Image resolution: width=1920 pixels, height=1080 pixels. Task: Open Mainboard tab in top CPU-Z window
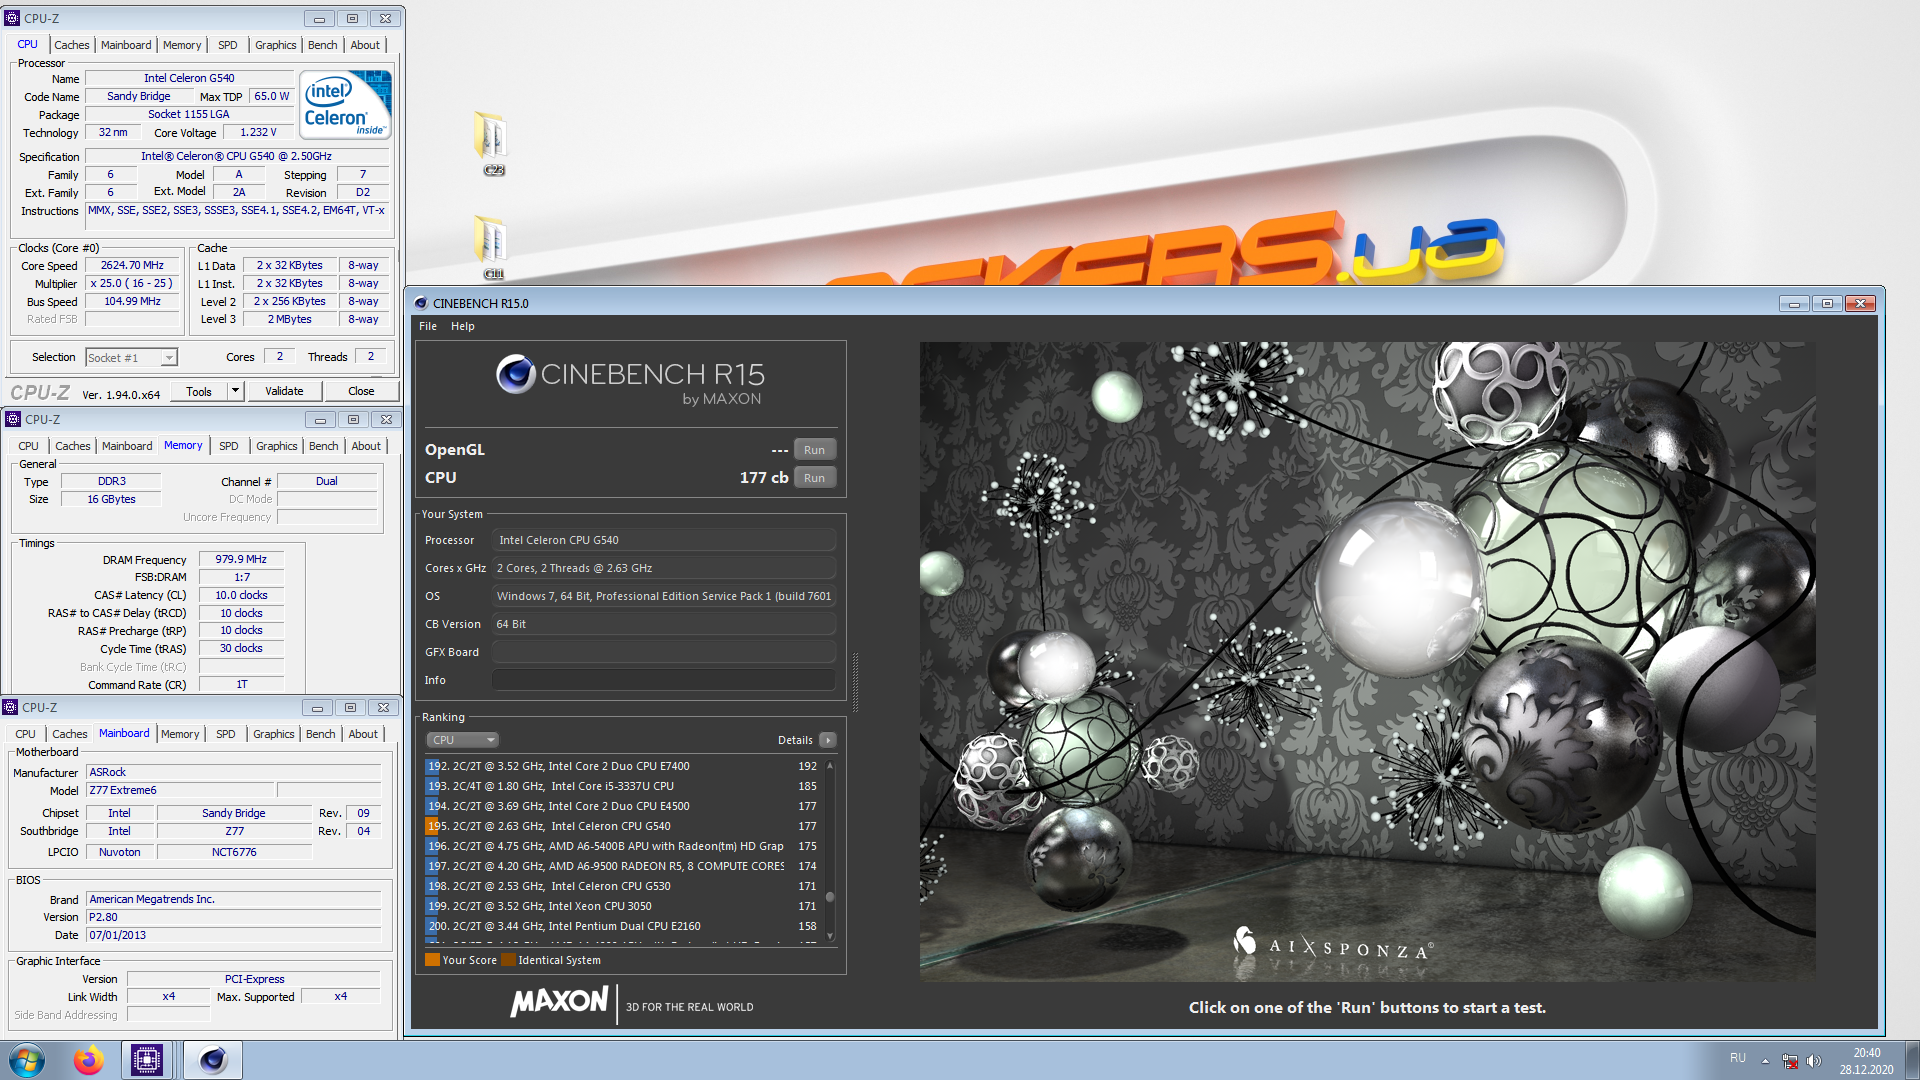pos(126,45)
